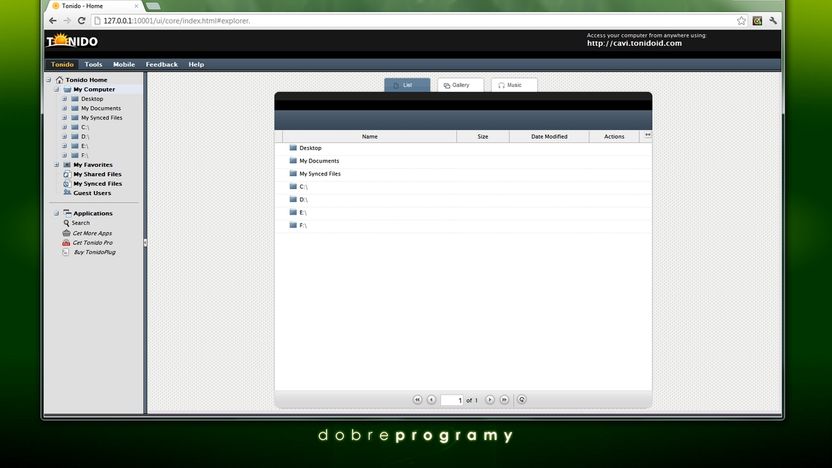Viewport: 832px width, 468px height.
Task: Click the My Shared Files icon in sidebar
Action: tap(66, 174)
